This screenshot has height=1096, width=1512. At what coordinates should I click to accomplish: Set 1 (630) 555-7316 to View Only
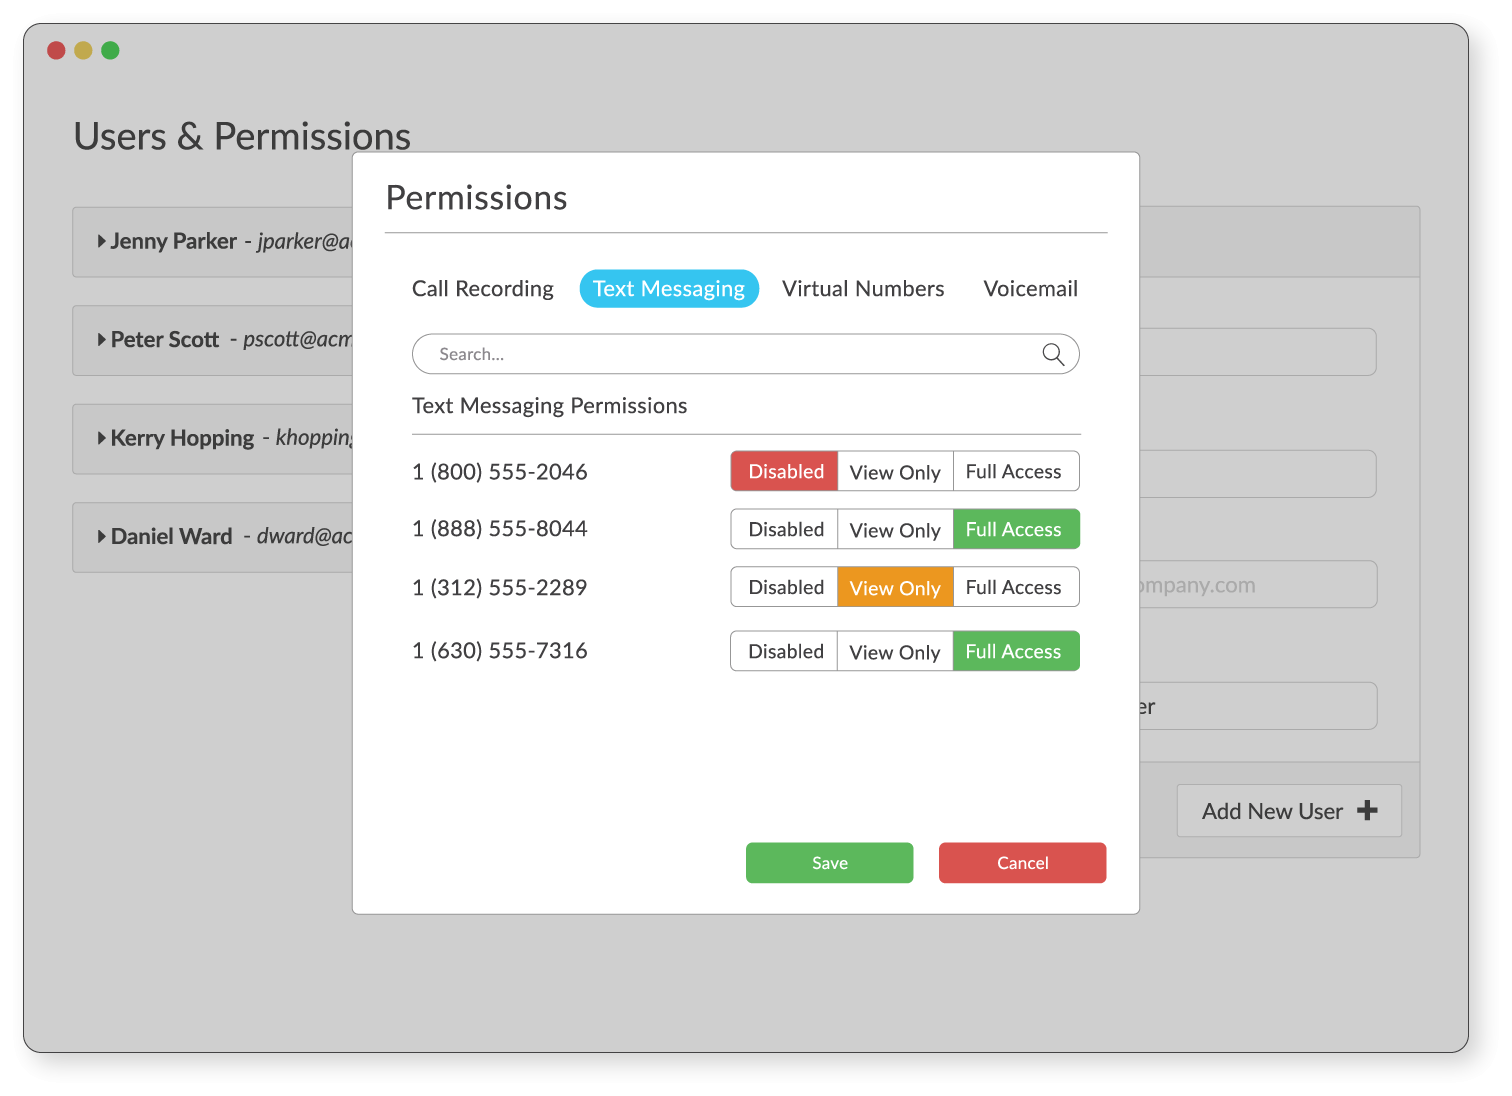pos(895,651)
